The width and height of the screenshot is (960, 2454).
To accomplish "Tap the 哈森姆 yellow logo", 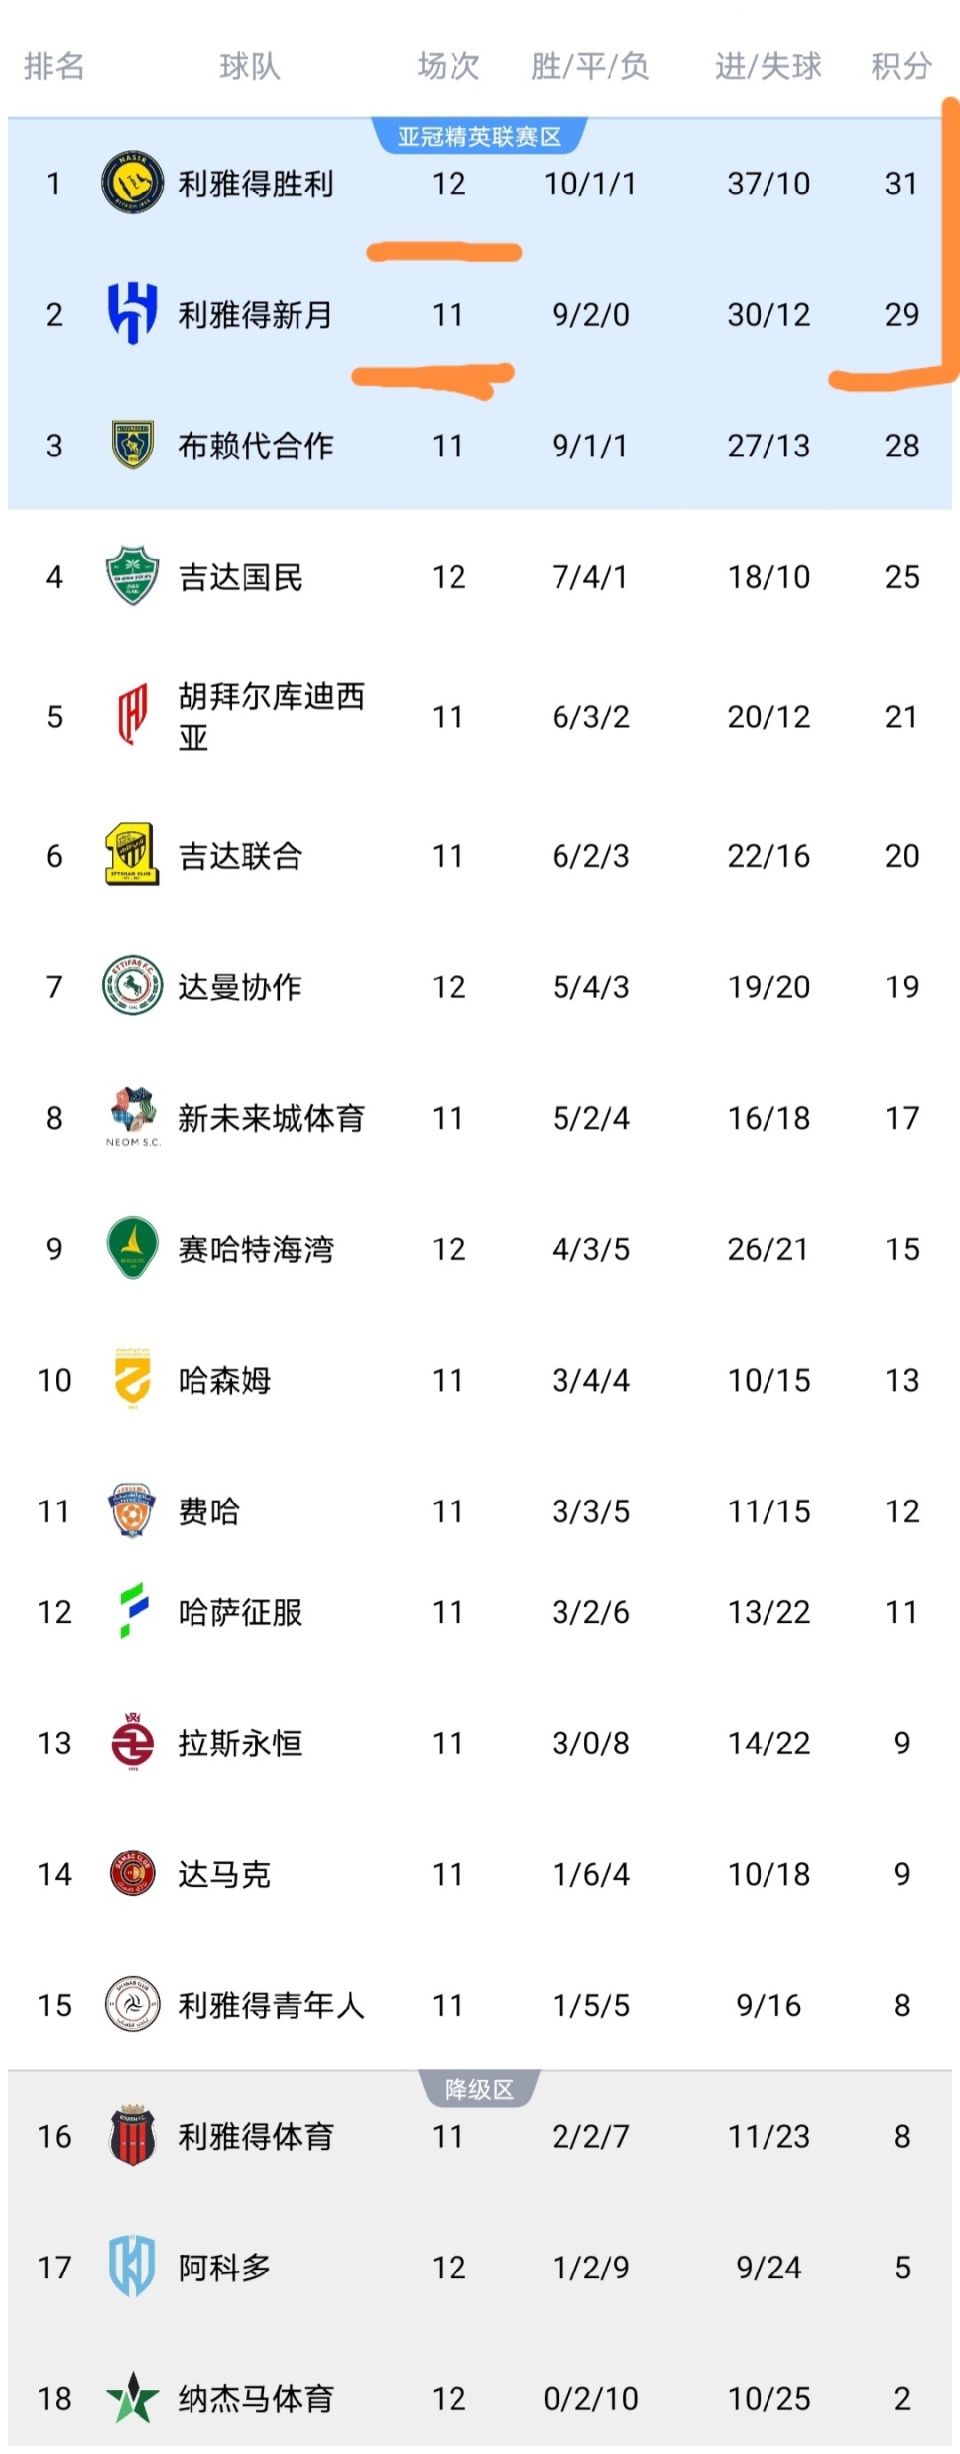I will tap(132, 1379).
